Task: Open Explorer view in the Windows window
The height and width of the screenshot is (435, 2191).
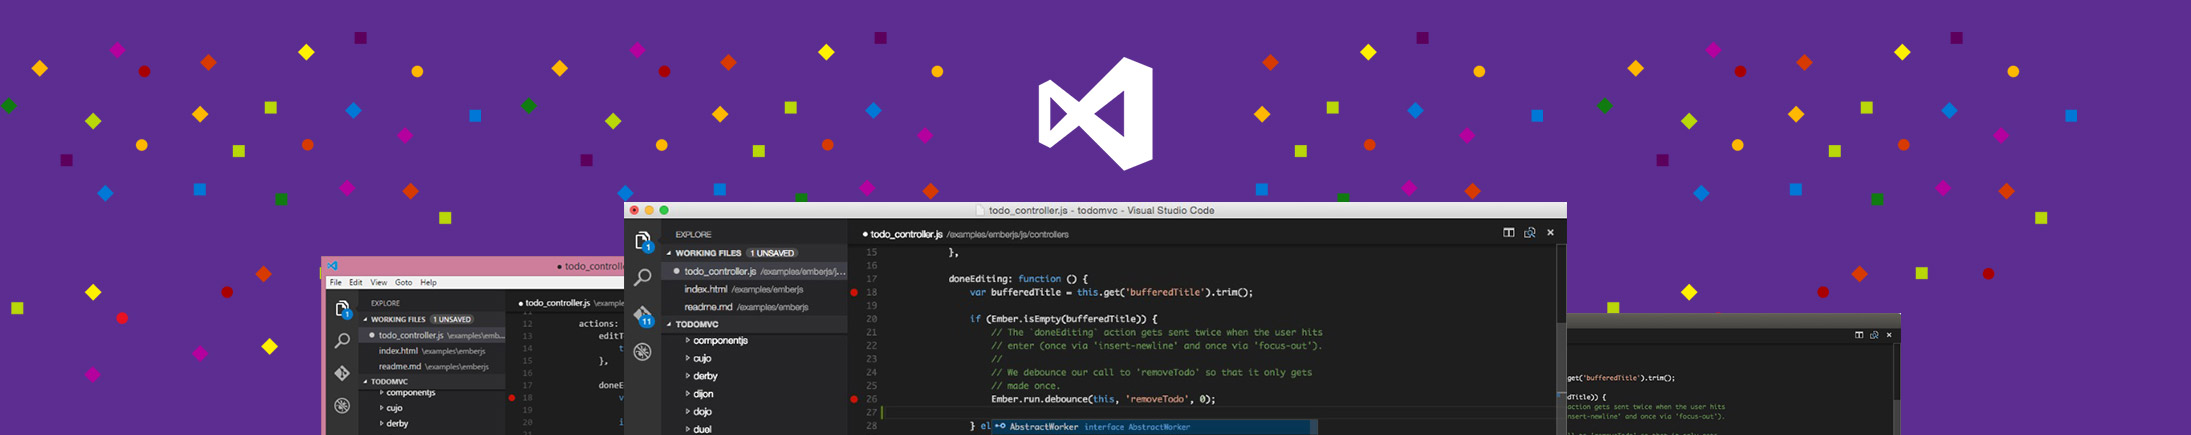Action: click(x=342, y=309)
